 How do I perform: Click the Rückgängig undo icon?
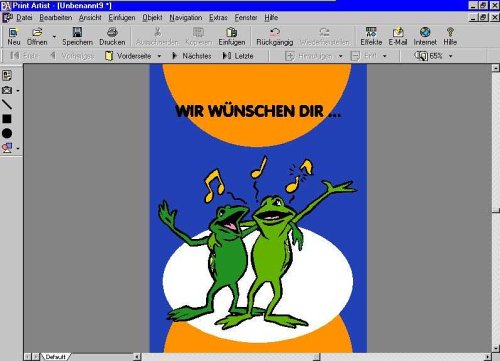click(x=274, y=32)
